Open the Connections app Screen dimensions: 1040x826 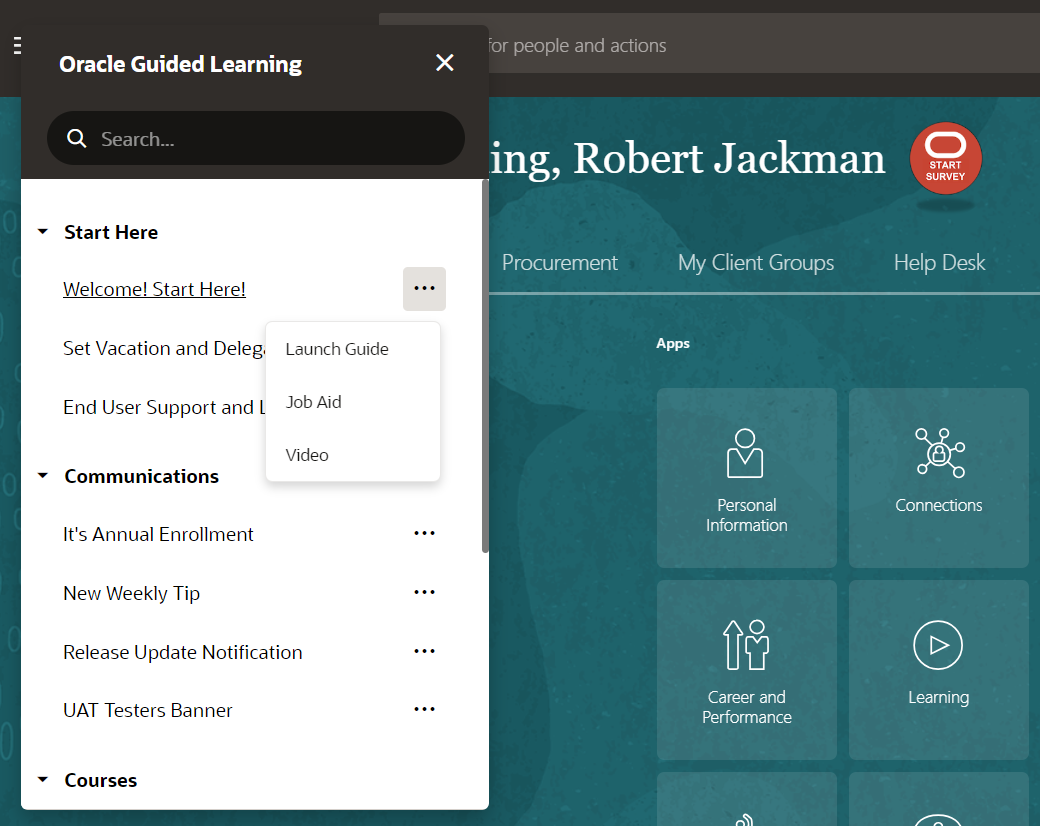938,478
